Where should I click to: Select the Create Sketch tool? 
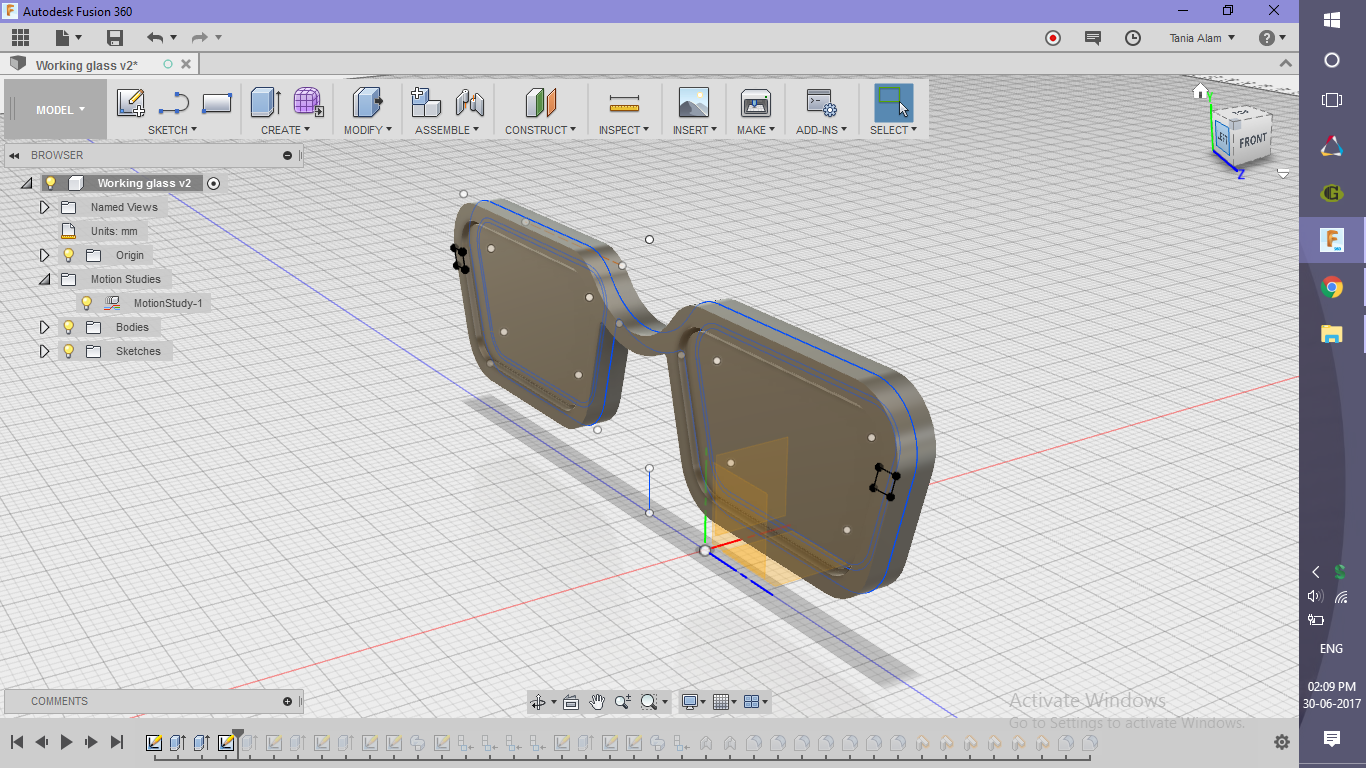pyautogui.click(x=131, y=103)
